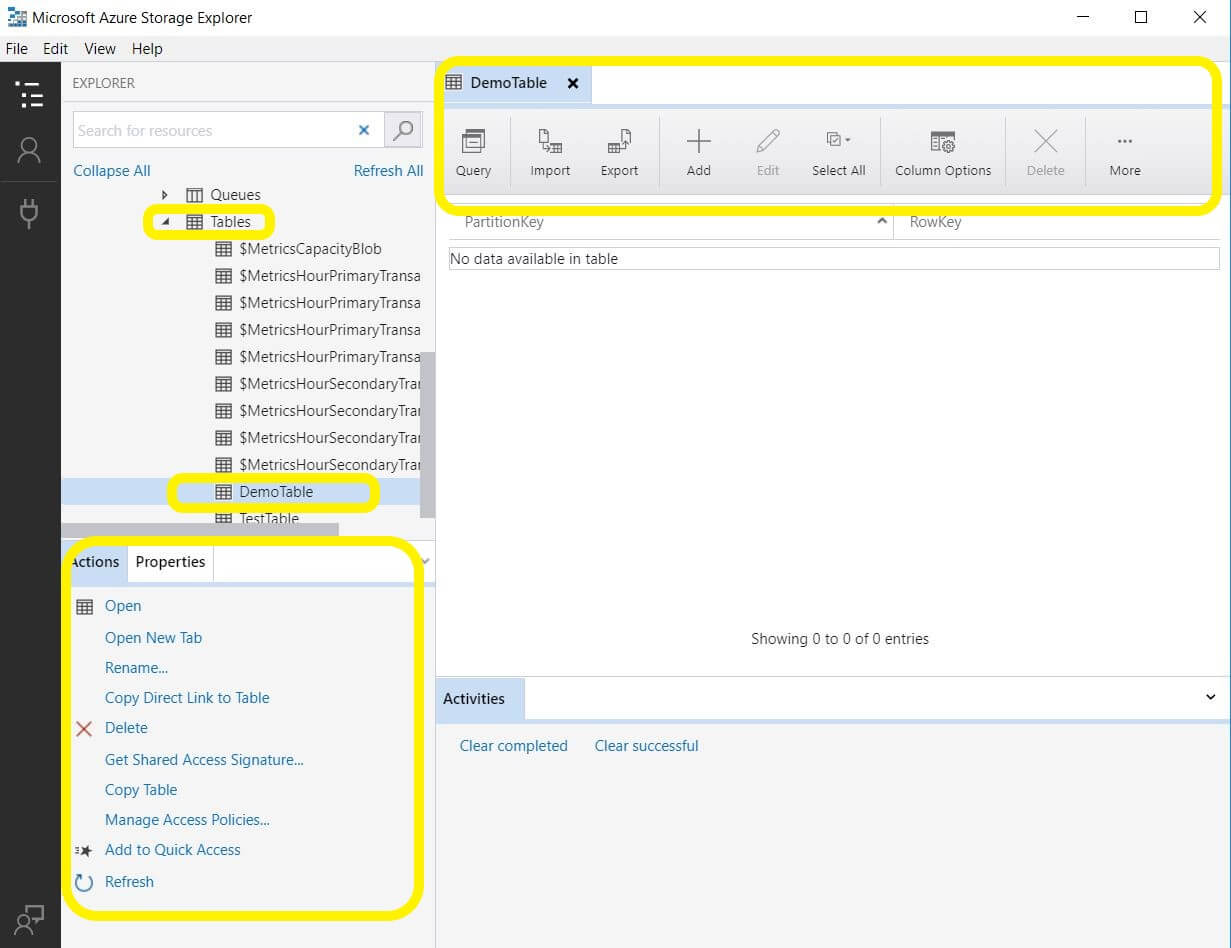The width and height of the screenshot is (1231, 948).
Task: Clear the resource search field
Action: tap(364, 130)
